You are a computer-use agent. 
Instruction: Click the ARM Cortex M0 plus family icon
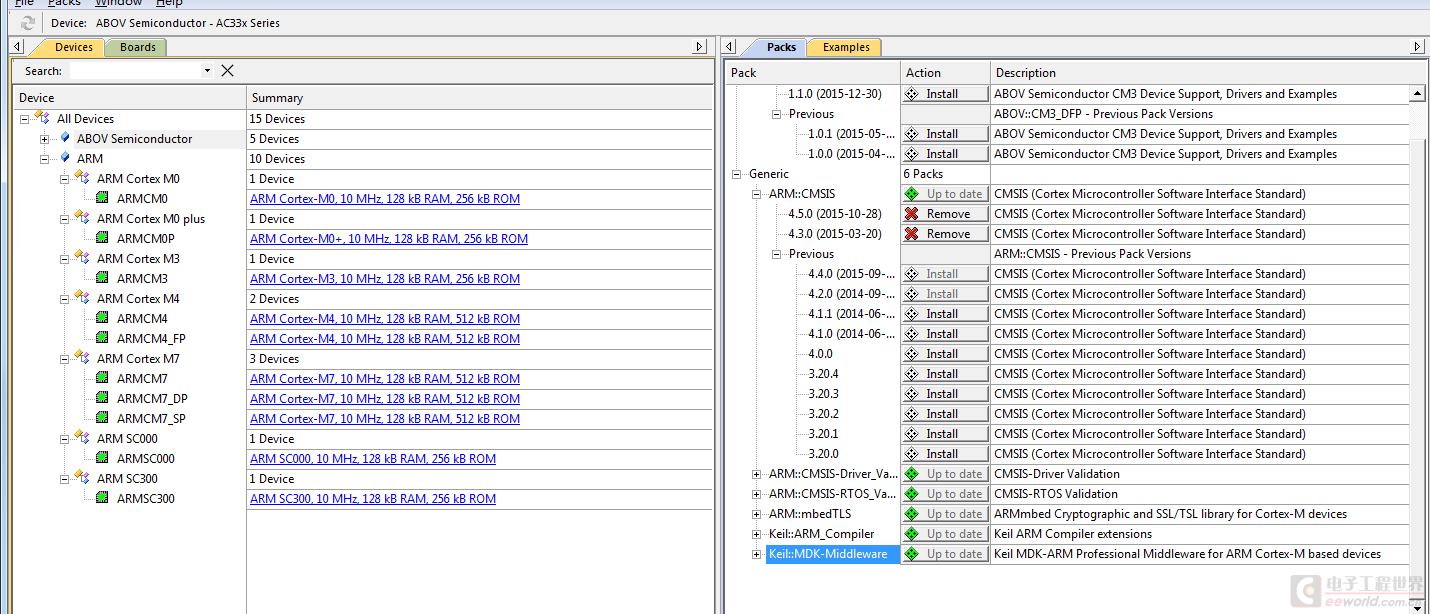click(82, 218)
